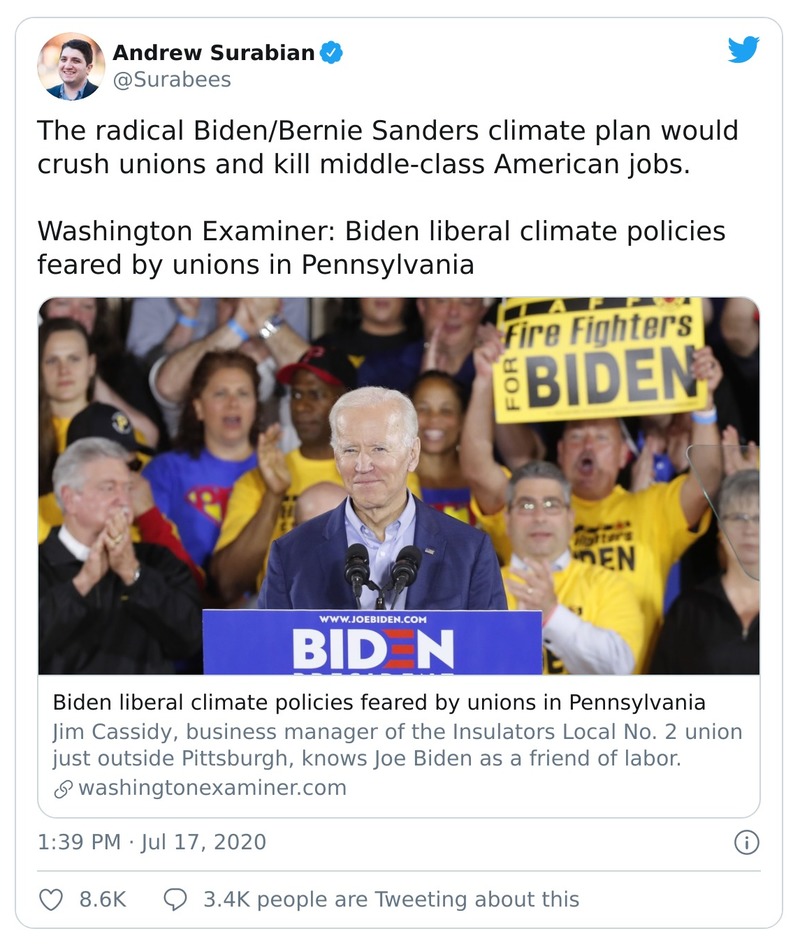Image resolution: width=800 pixels, height=945 pixels.
Task: Click the blue BIDEN podium sign in photo
Action: [x=372, y=642]
